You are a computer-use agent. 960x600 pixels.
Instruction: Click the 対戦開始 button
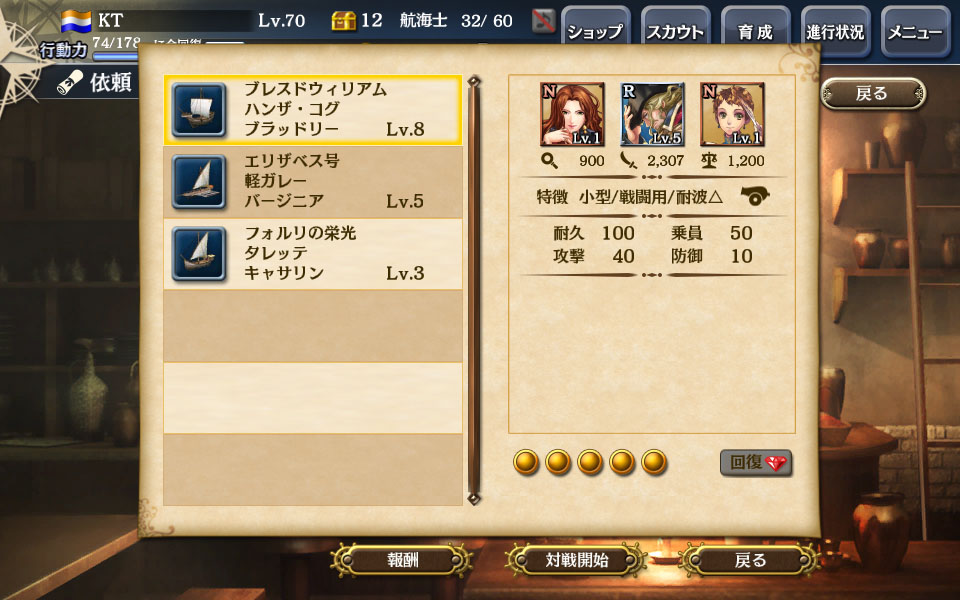(x=576, y=560)
